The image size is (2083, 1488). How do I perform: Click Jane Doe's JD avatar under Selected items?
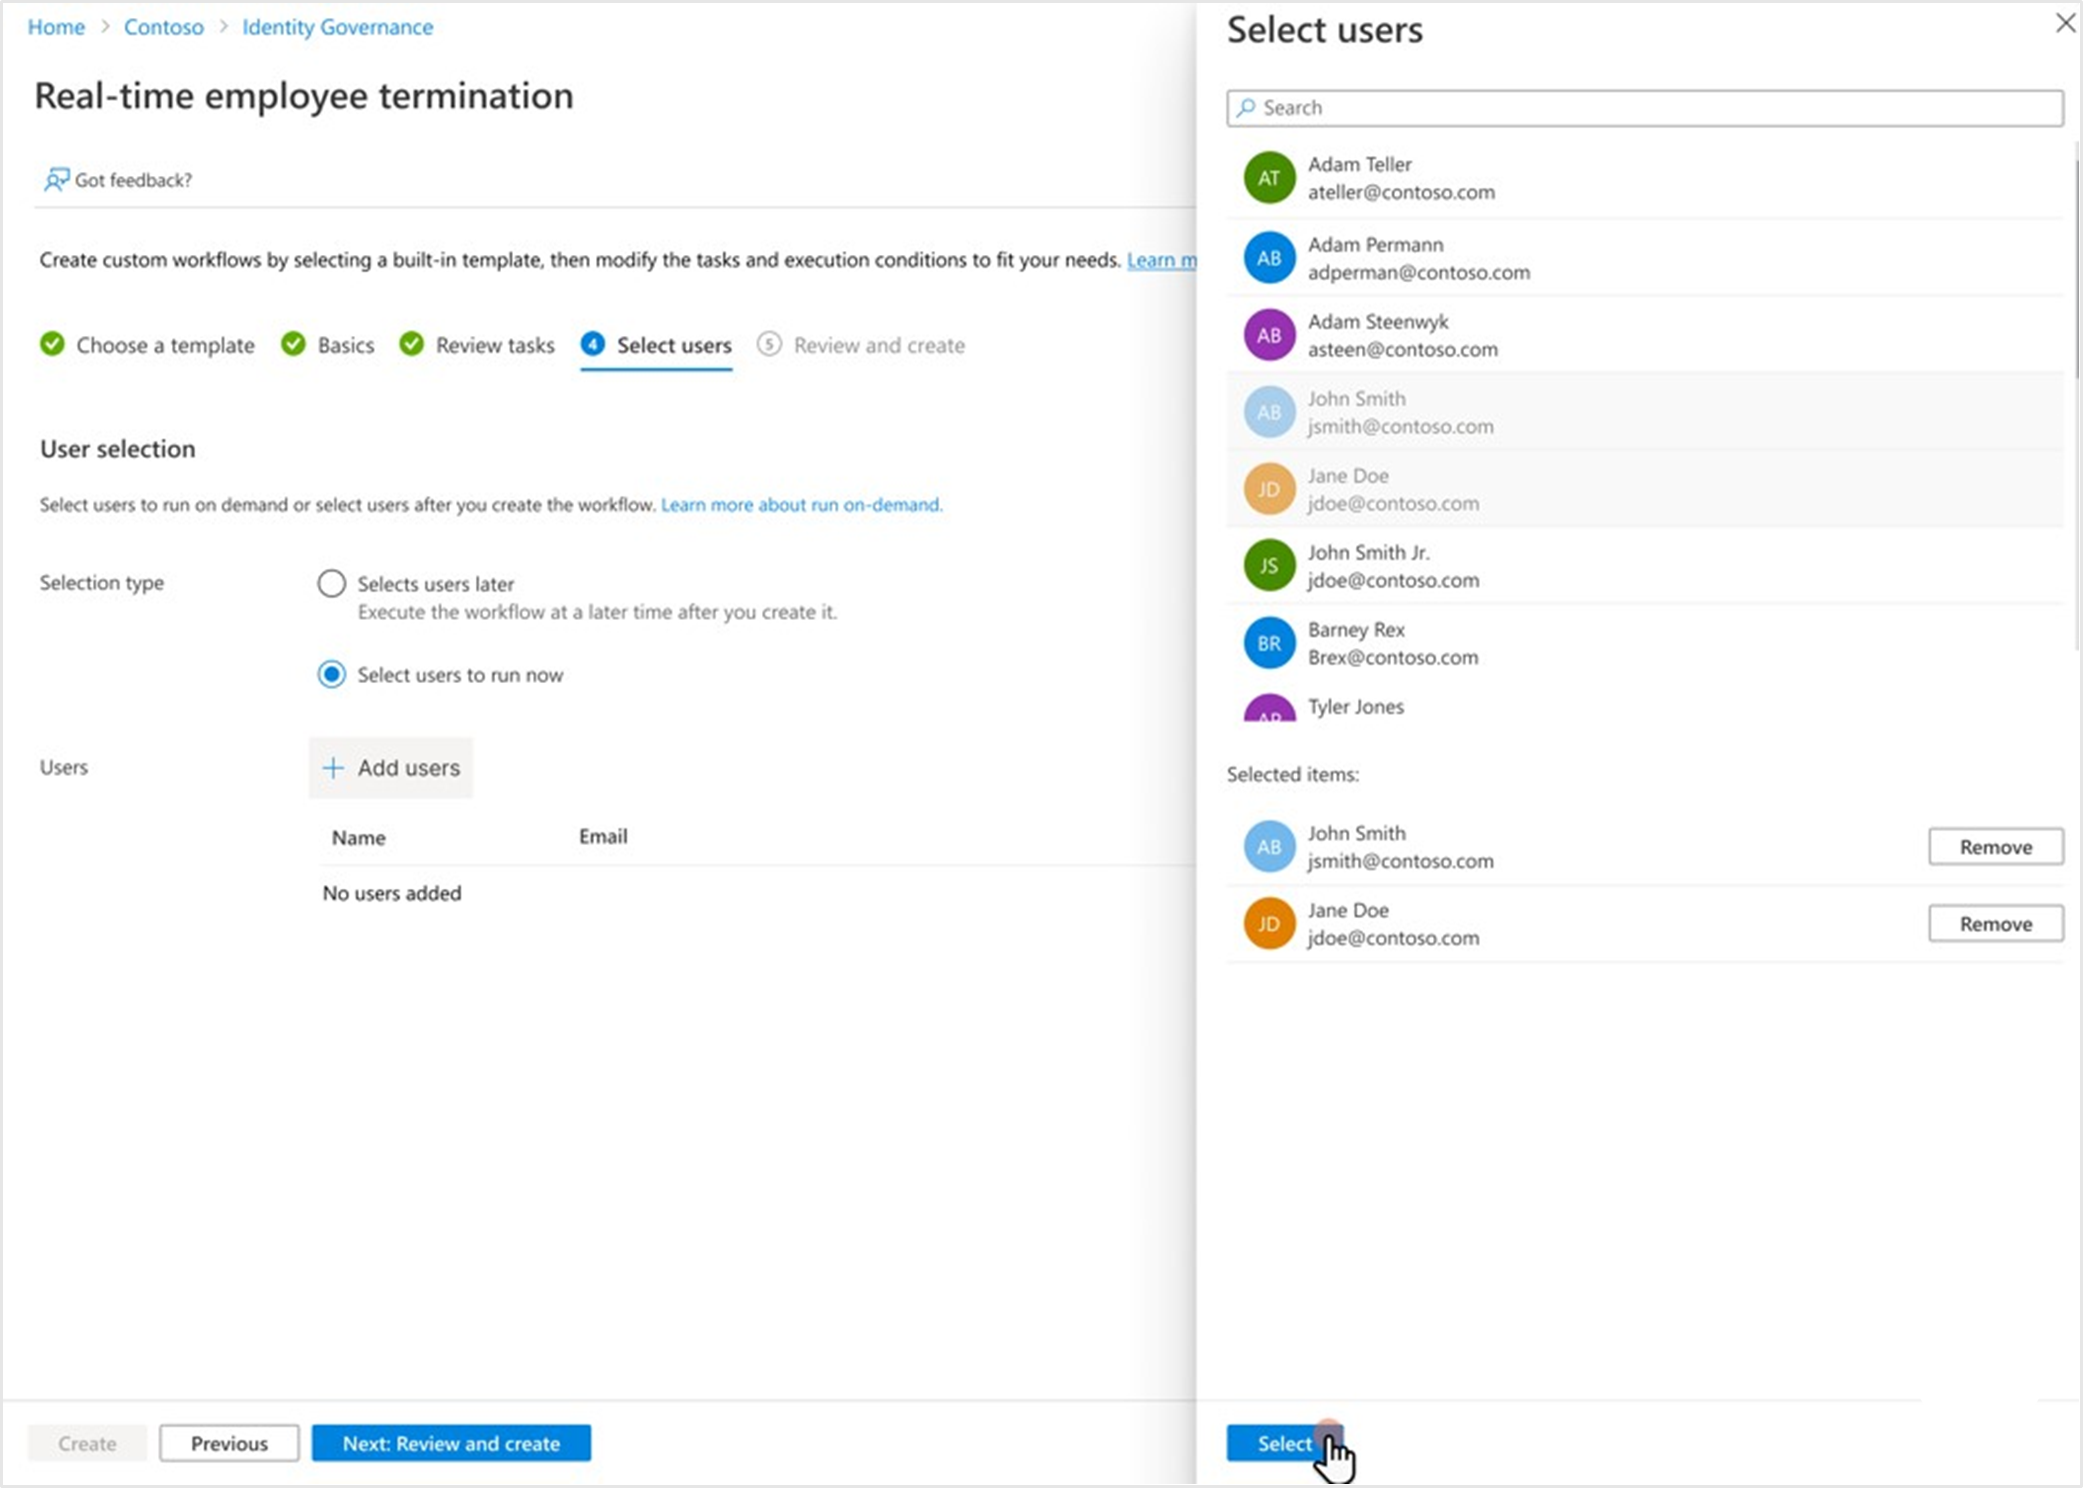(x=1268, y=923)
